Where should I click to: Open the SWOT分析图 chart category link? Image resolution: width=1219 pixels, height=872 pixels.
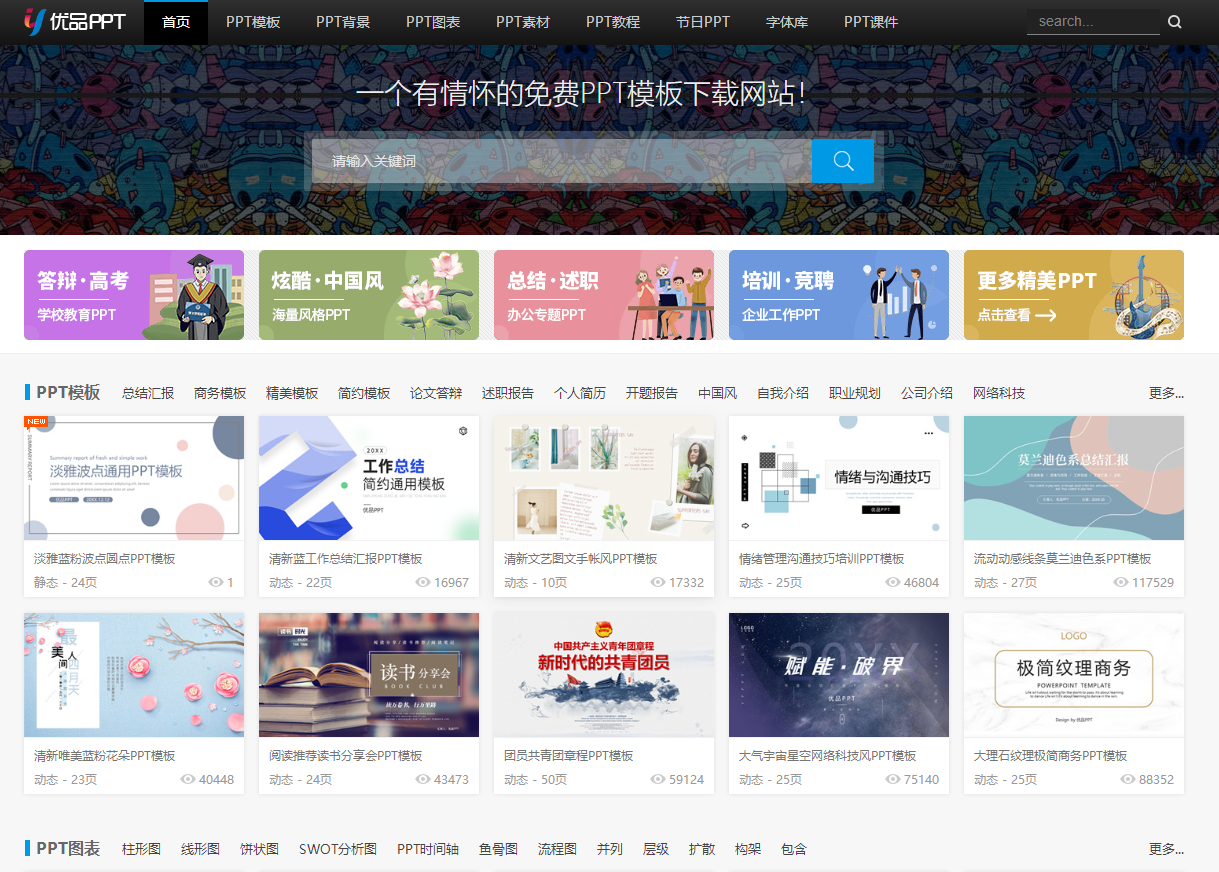click(337, 849)
